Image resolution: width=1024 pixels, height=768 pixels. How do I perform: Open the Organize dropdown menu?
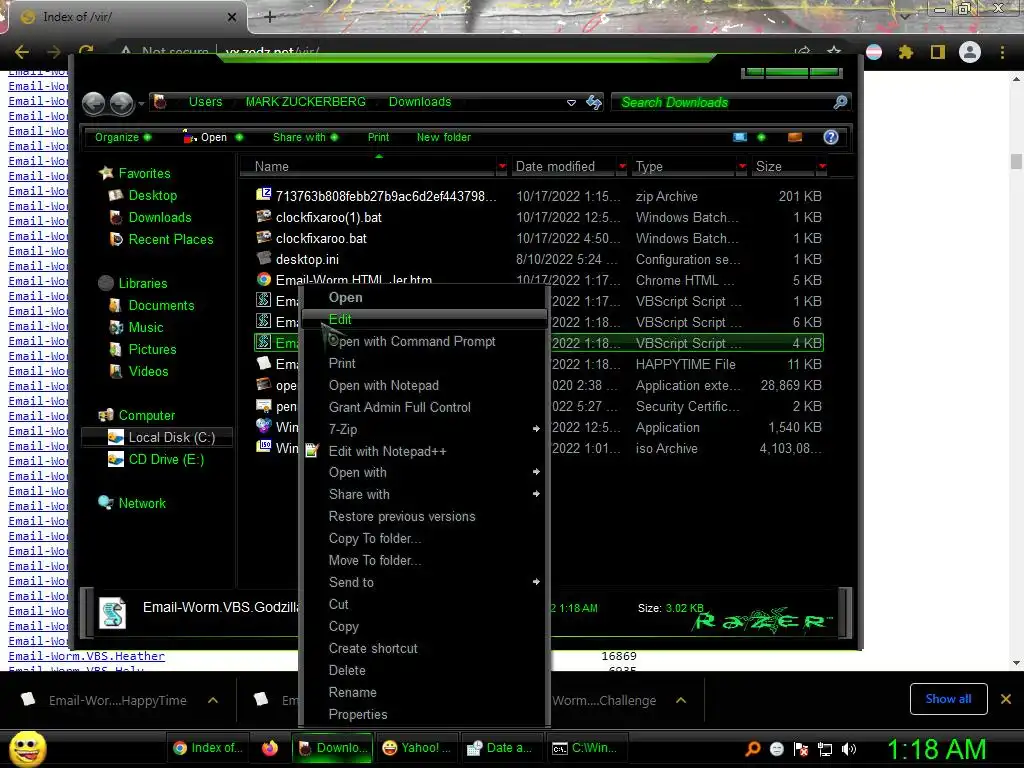(123, 137)
